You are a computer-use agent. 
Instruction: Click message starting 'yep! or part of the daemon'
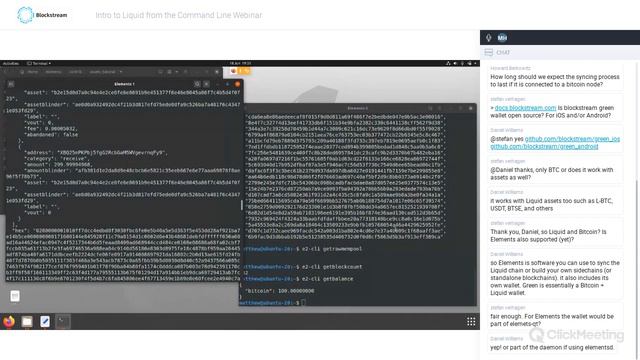coord(552,347)
